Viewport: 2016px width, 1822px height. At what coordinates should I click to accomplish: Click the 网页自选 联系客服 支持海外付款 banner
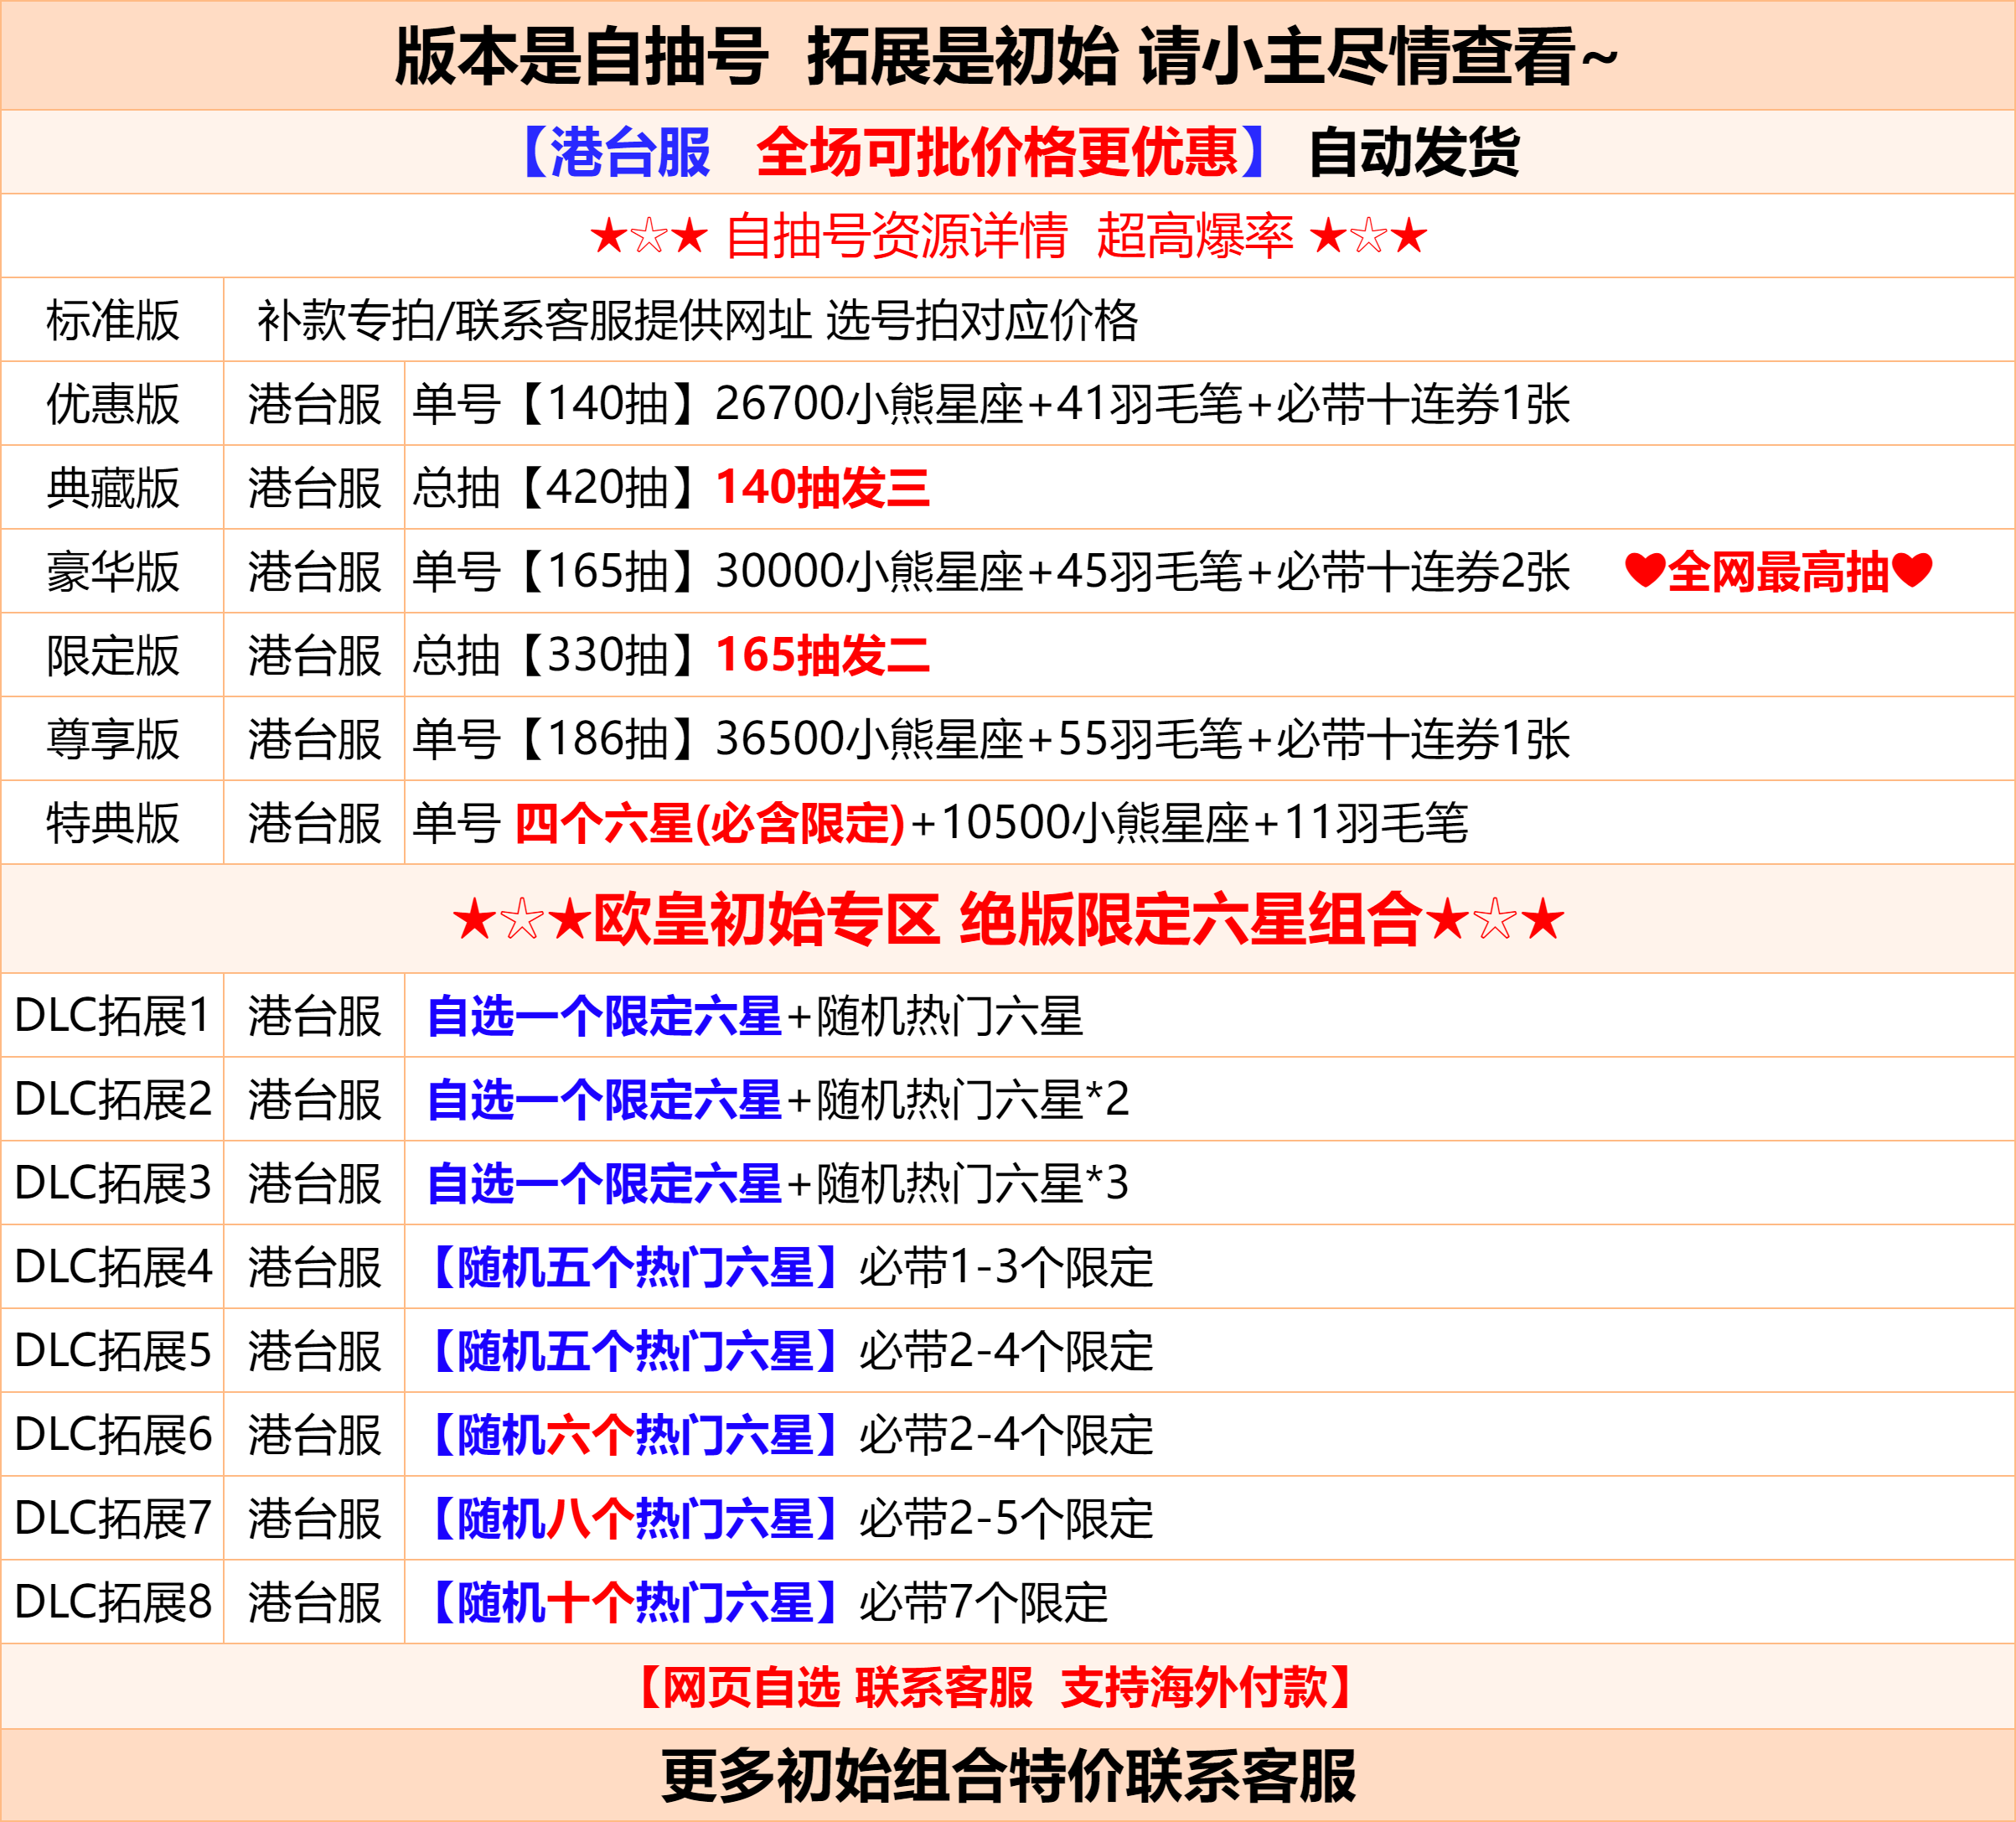coord(997,1688)
